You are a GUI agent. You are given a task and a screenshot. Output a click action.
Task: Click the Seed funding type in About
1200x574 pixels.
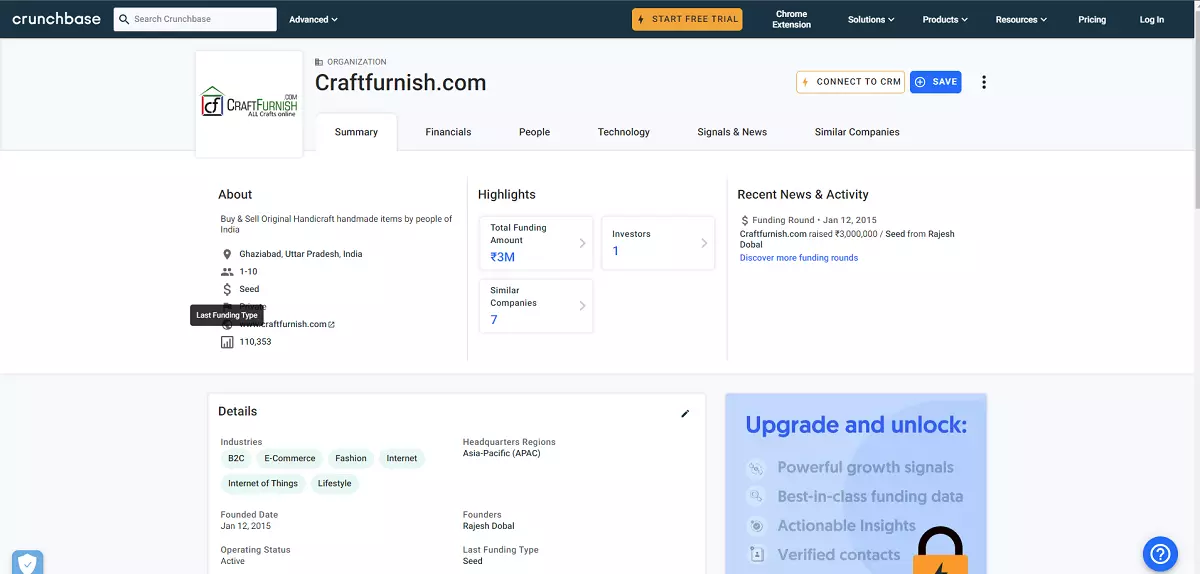(249, 289)
